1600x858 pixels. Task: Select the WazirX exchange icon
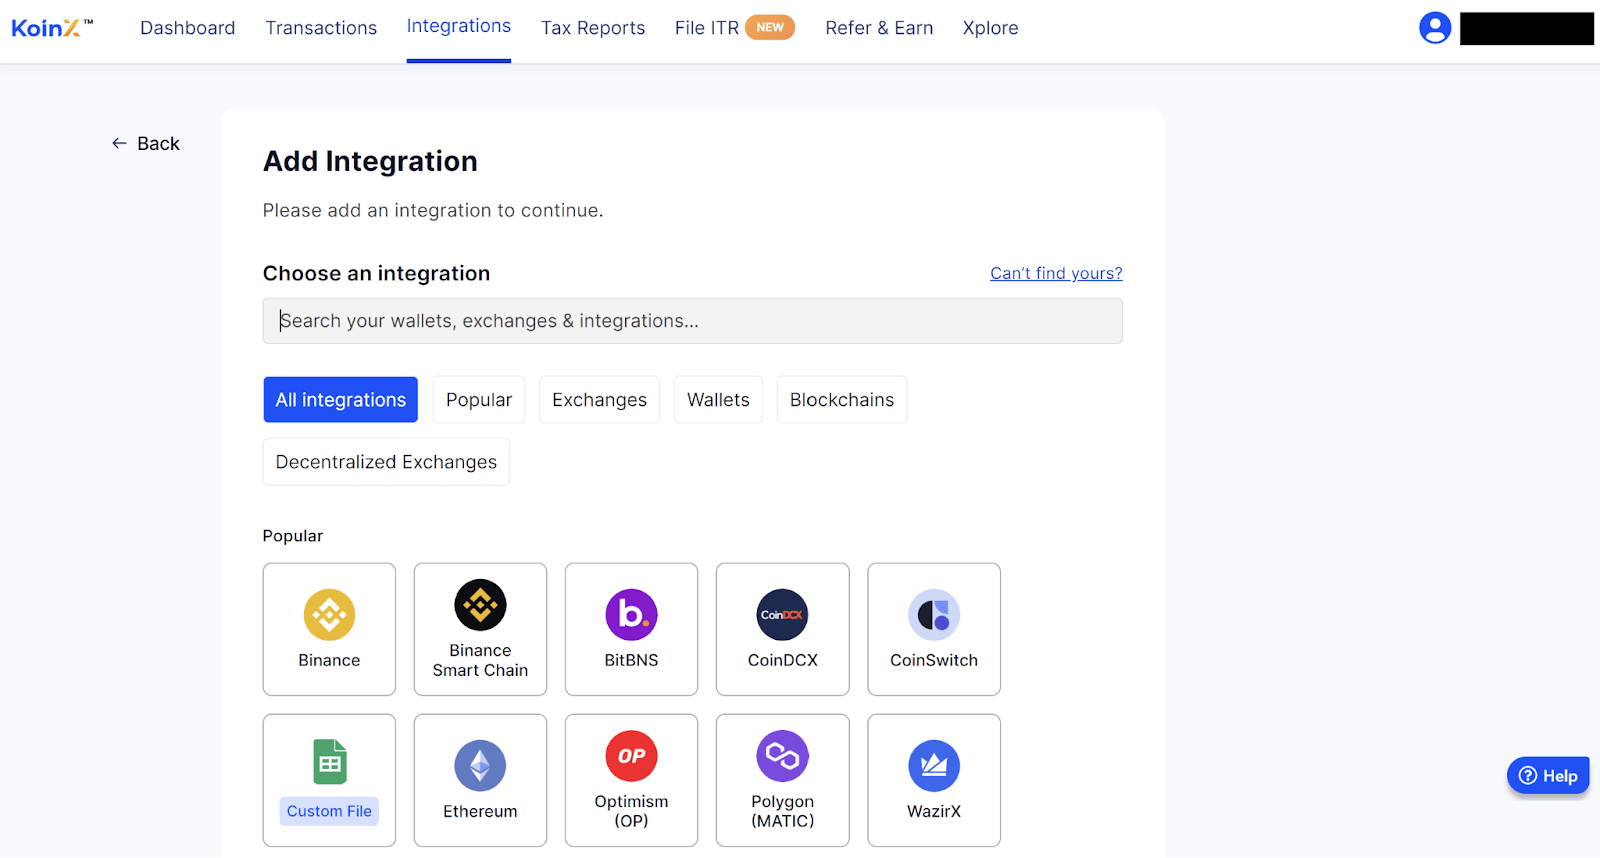[934, 766]
